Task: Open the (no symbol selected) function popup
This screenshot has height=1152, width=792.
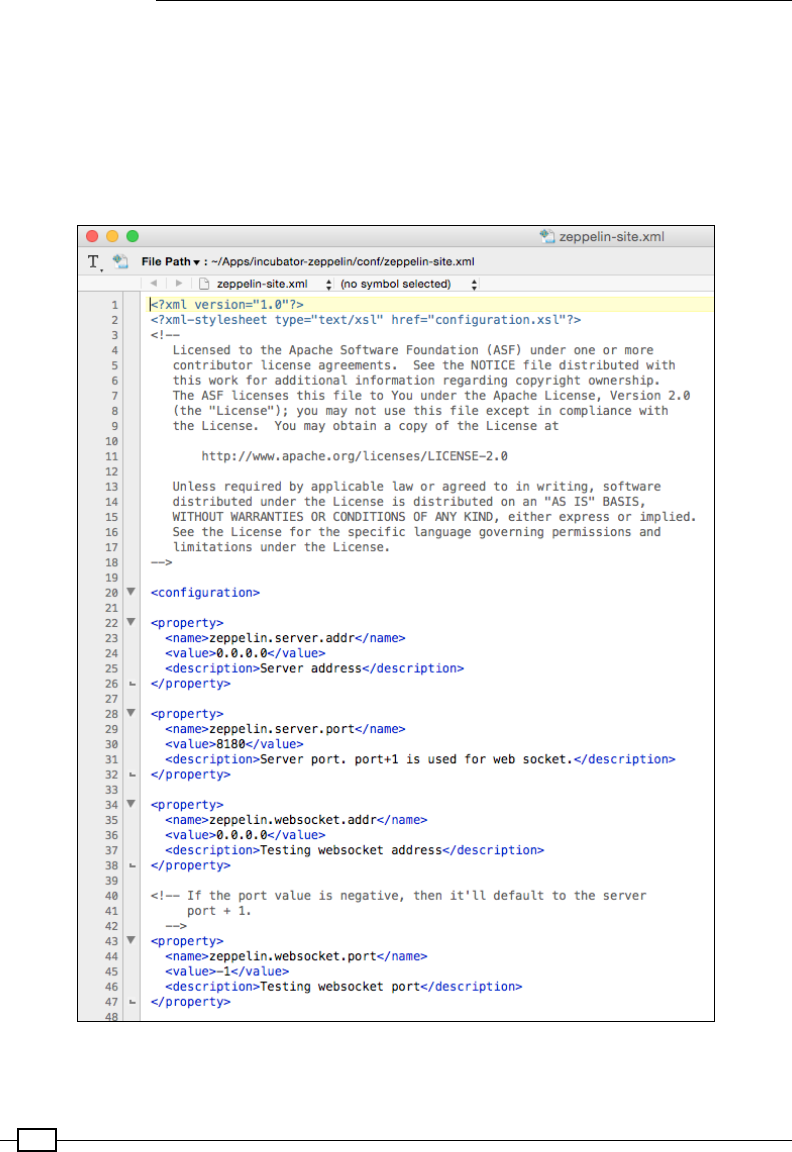Action: 408,284
